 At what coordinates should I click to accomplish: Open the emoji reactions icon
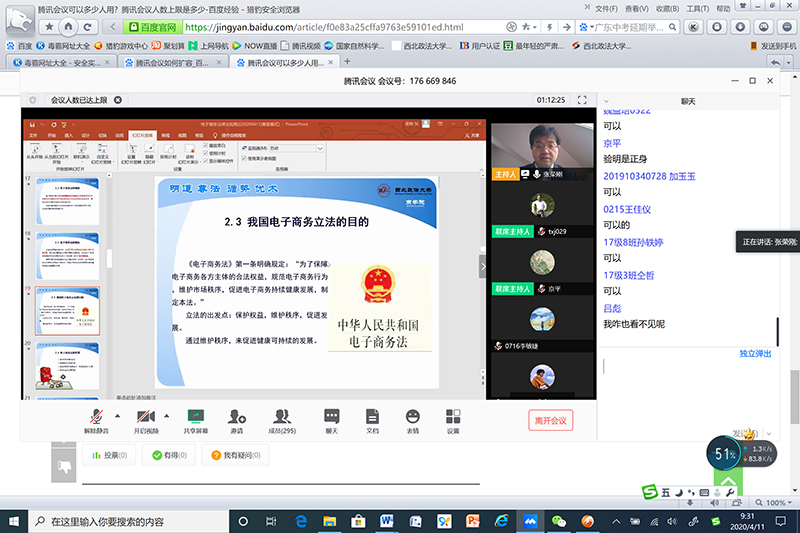pyautogui.click(x=412, y=419)
